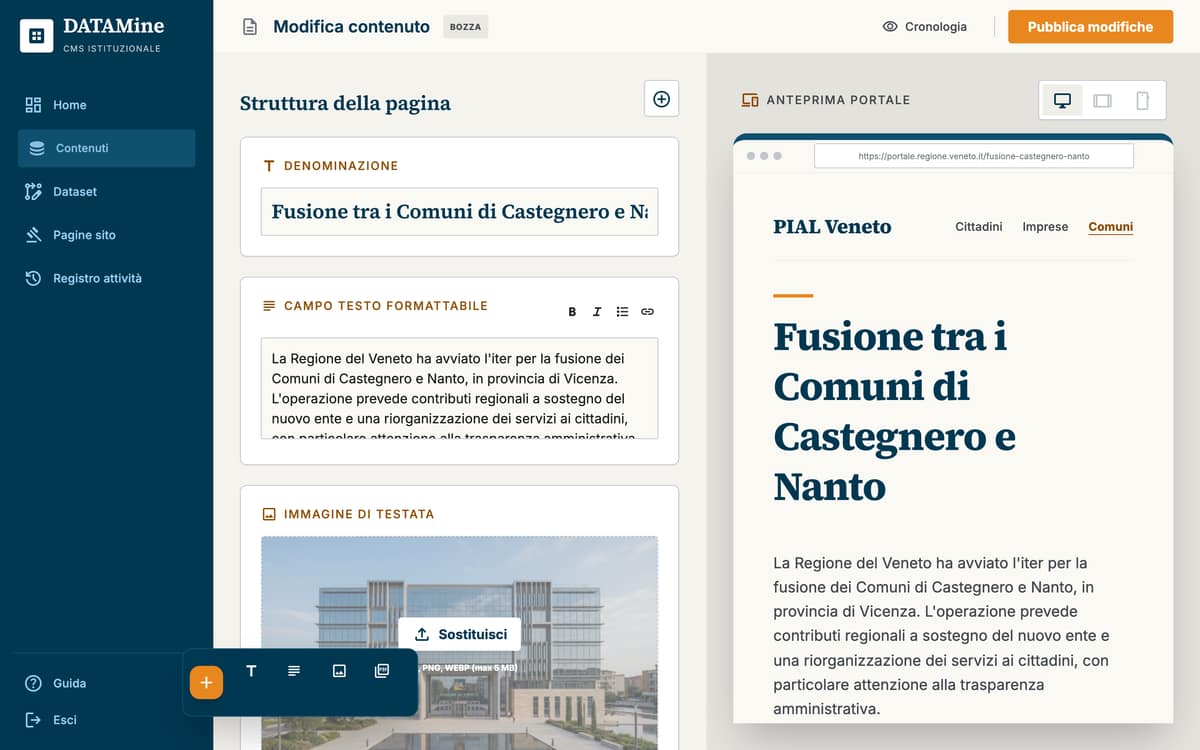Open Home in the sidebar
This screenshot has height=750, width=1200.
coord(106,105)
